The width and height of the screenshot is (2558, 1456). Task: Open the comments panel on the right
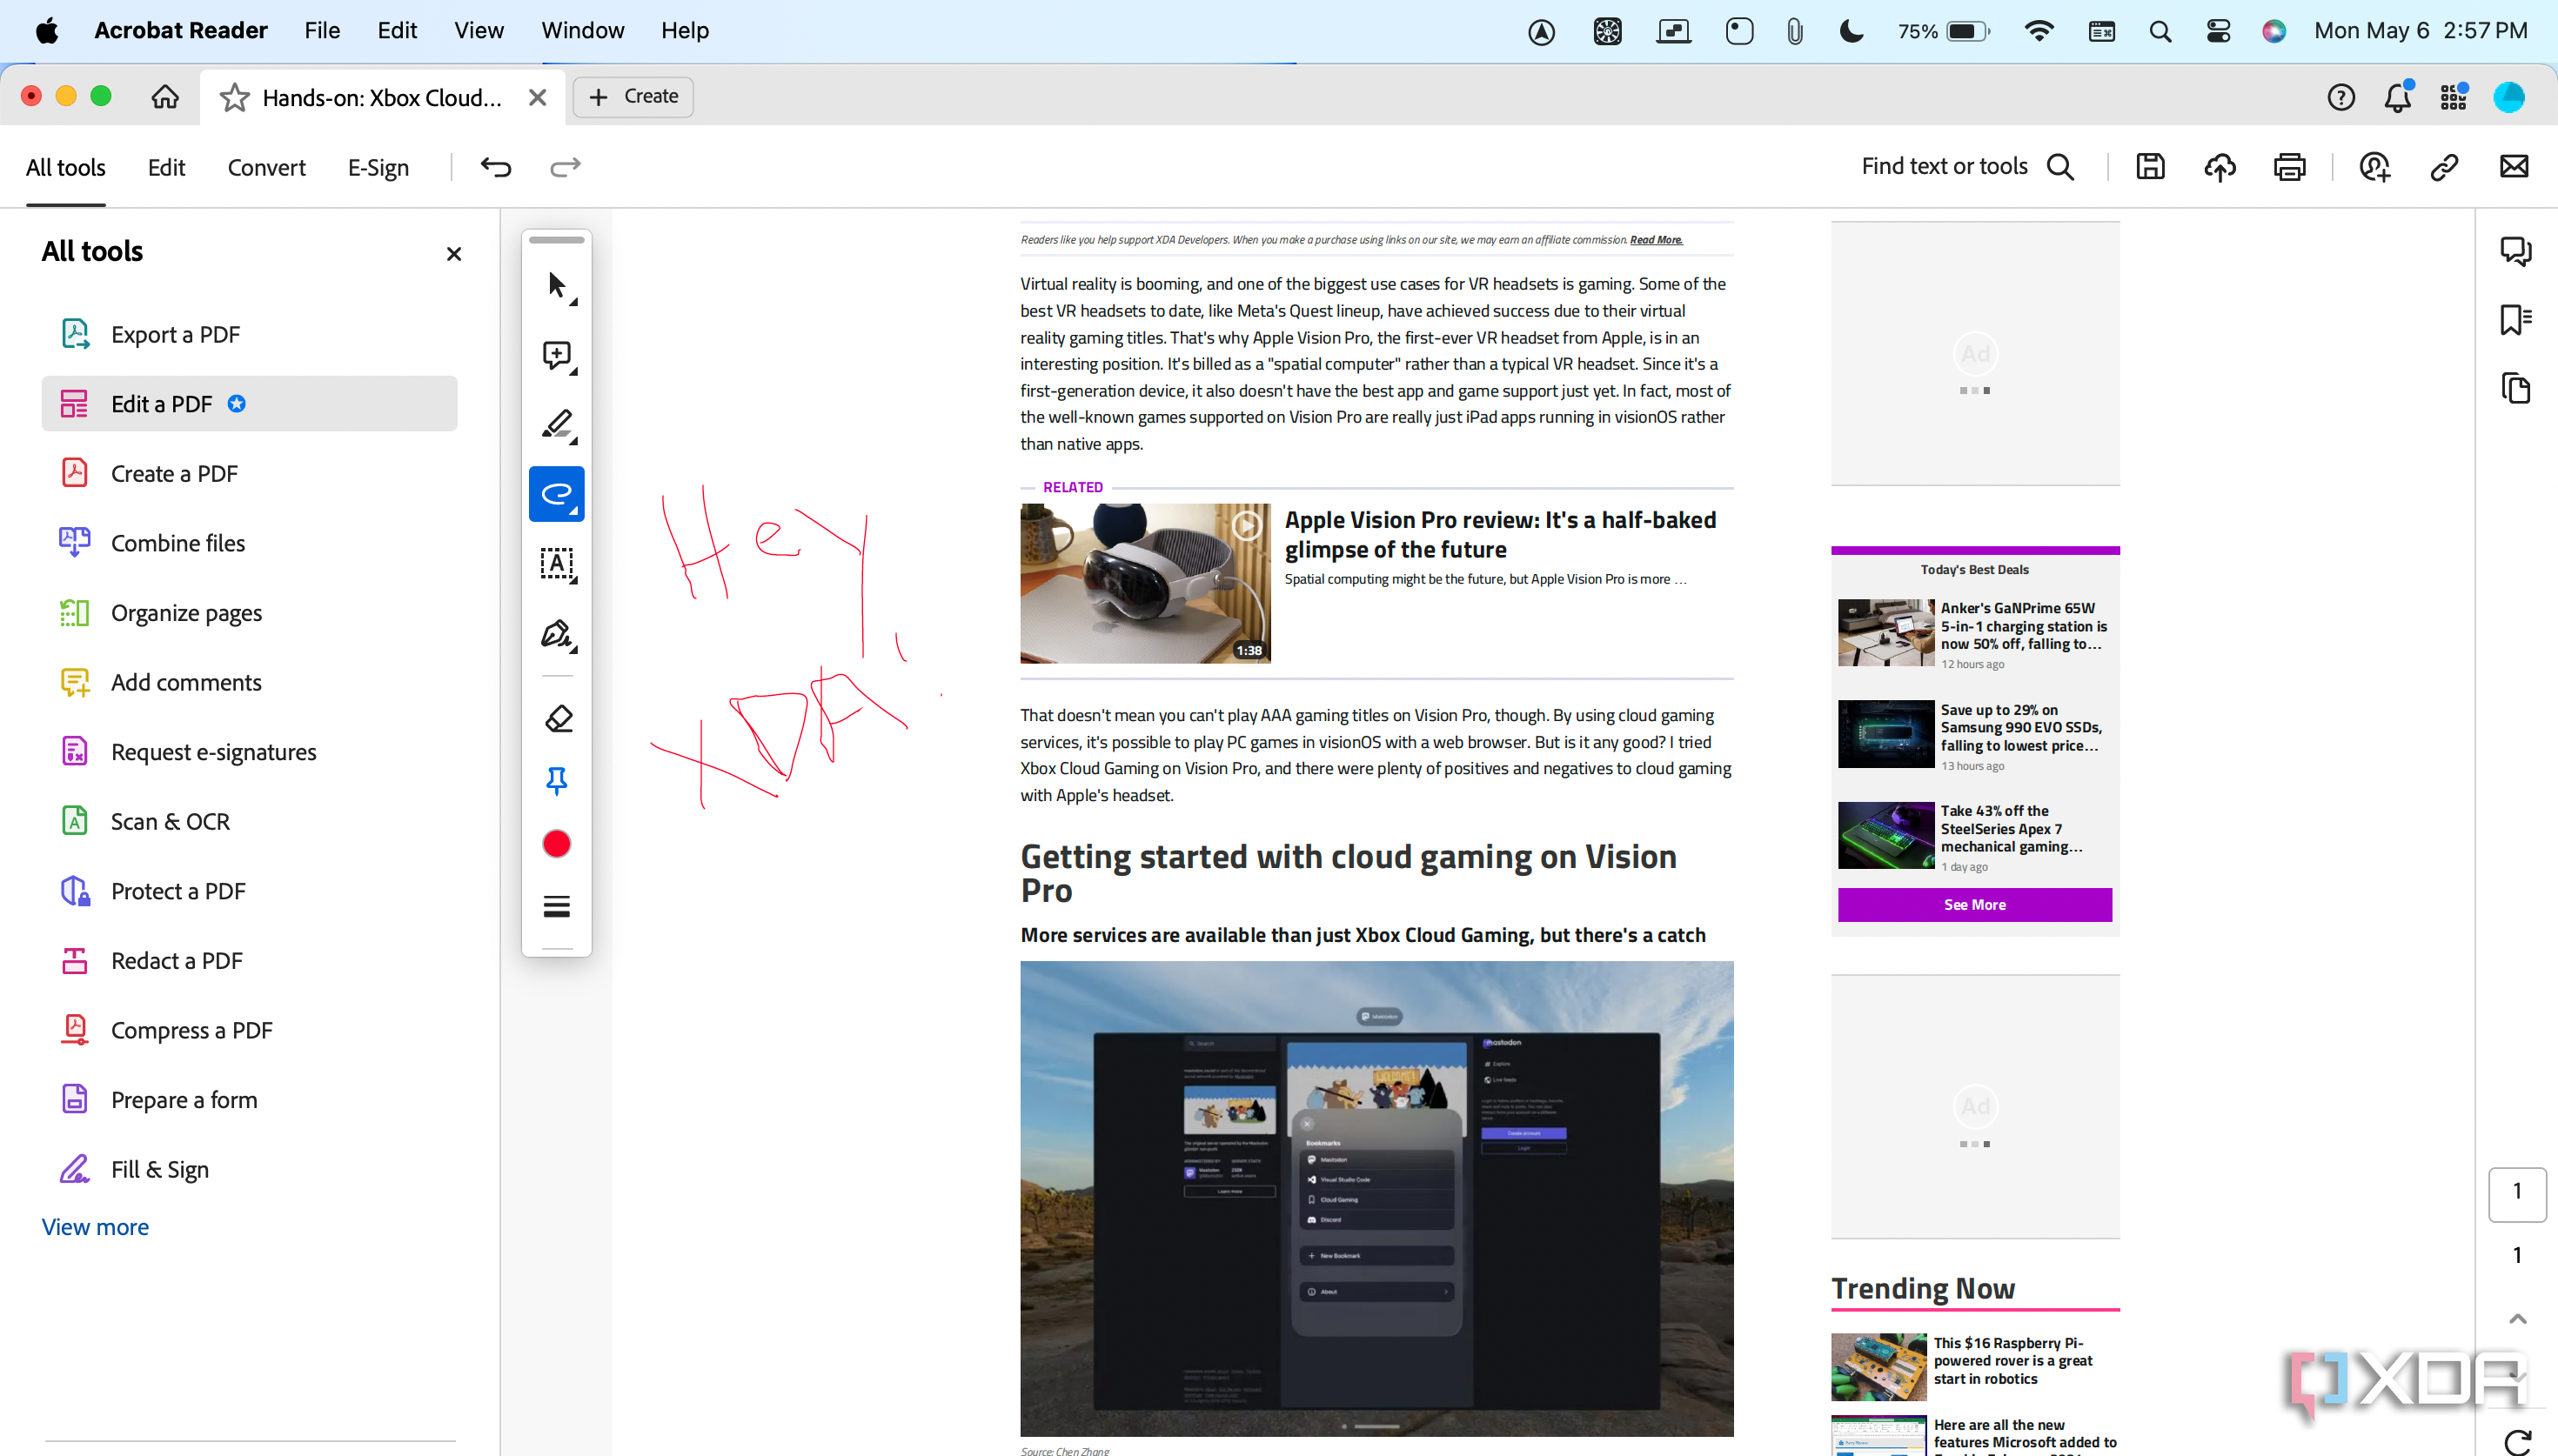point(2516,251)
